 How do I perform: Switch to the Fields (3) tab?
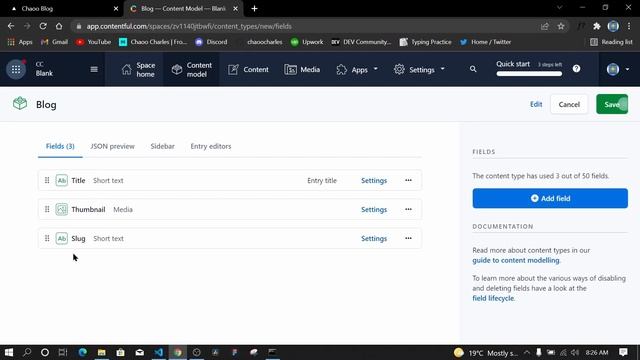tap(60, 146)
